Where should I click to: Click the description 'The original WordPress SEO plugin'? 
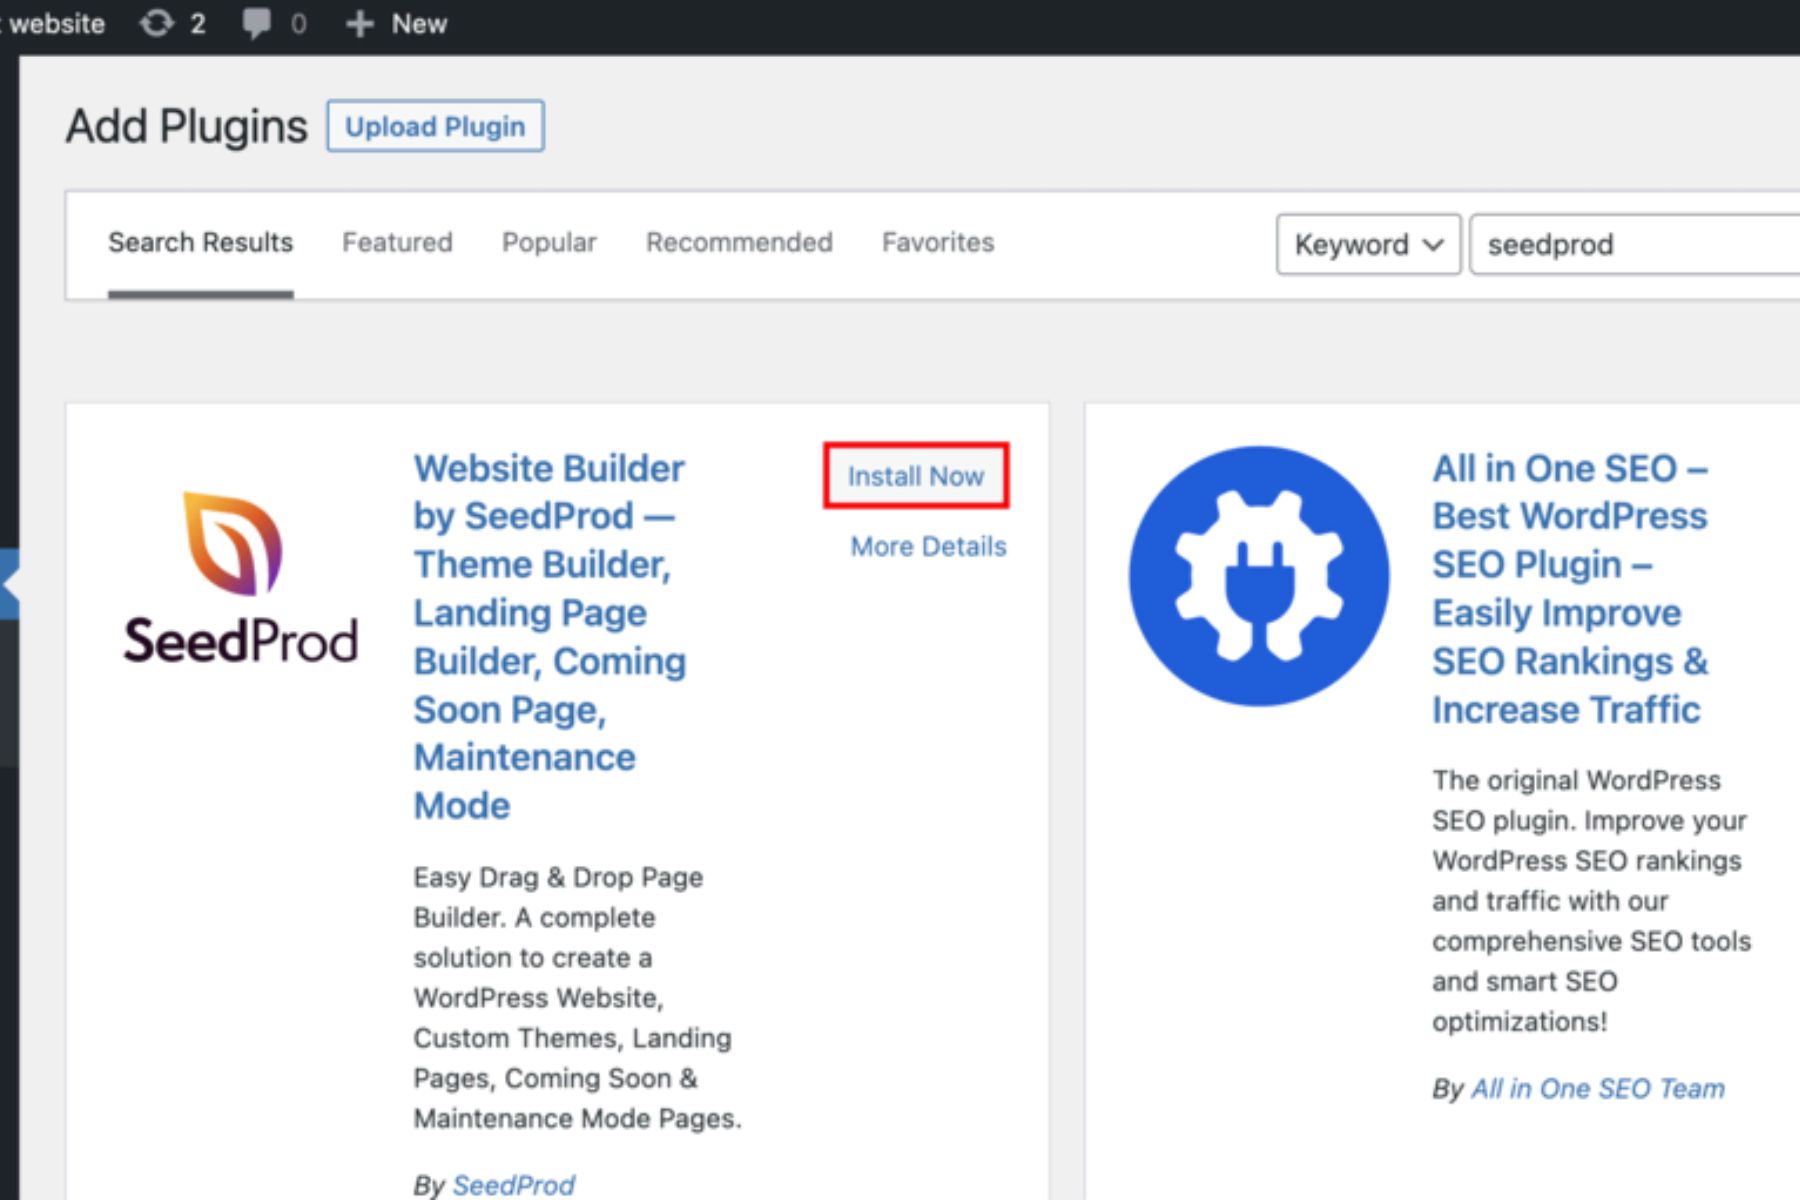pyautogui.click(x=1591, y=900)
